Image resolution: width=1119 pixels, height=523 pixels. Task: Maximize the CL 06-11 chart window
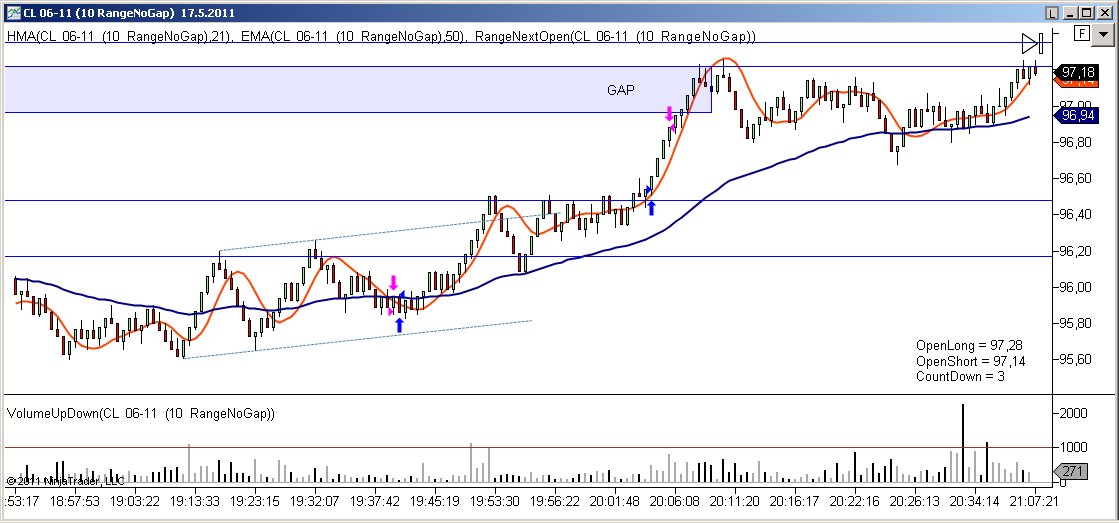(1085, 13)
